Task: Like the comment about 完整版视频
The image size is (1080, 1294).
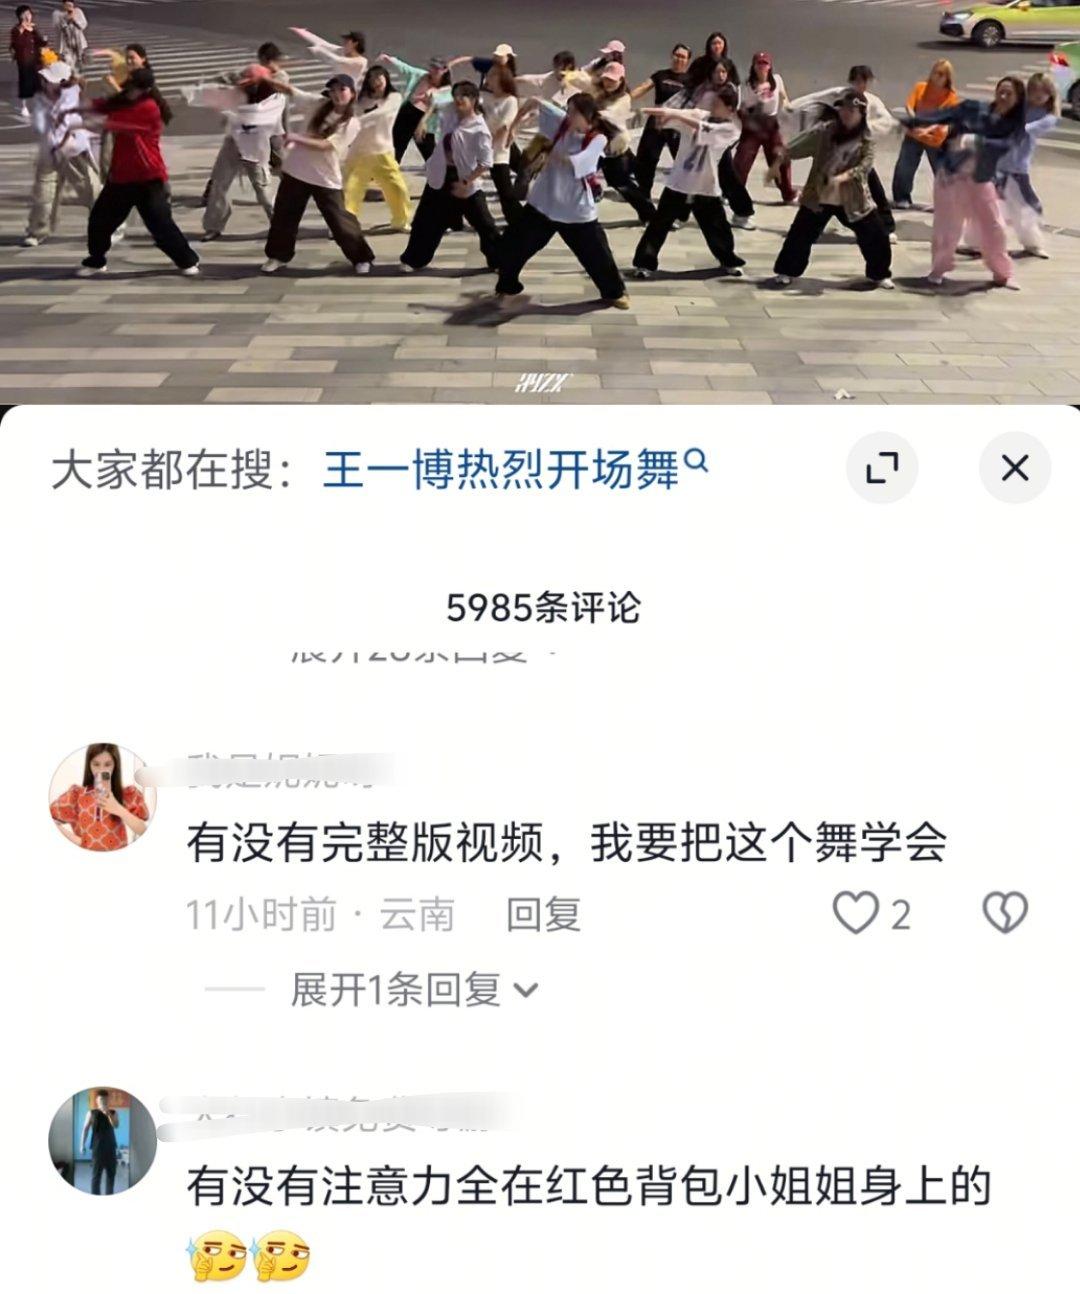Action: tap(856, 913)
